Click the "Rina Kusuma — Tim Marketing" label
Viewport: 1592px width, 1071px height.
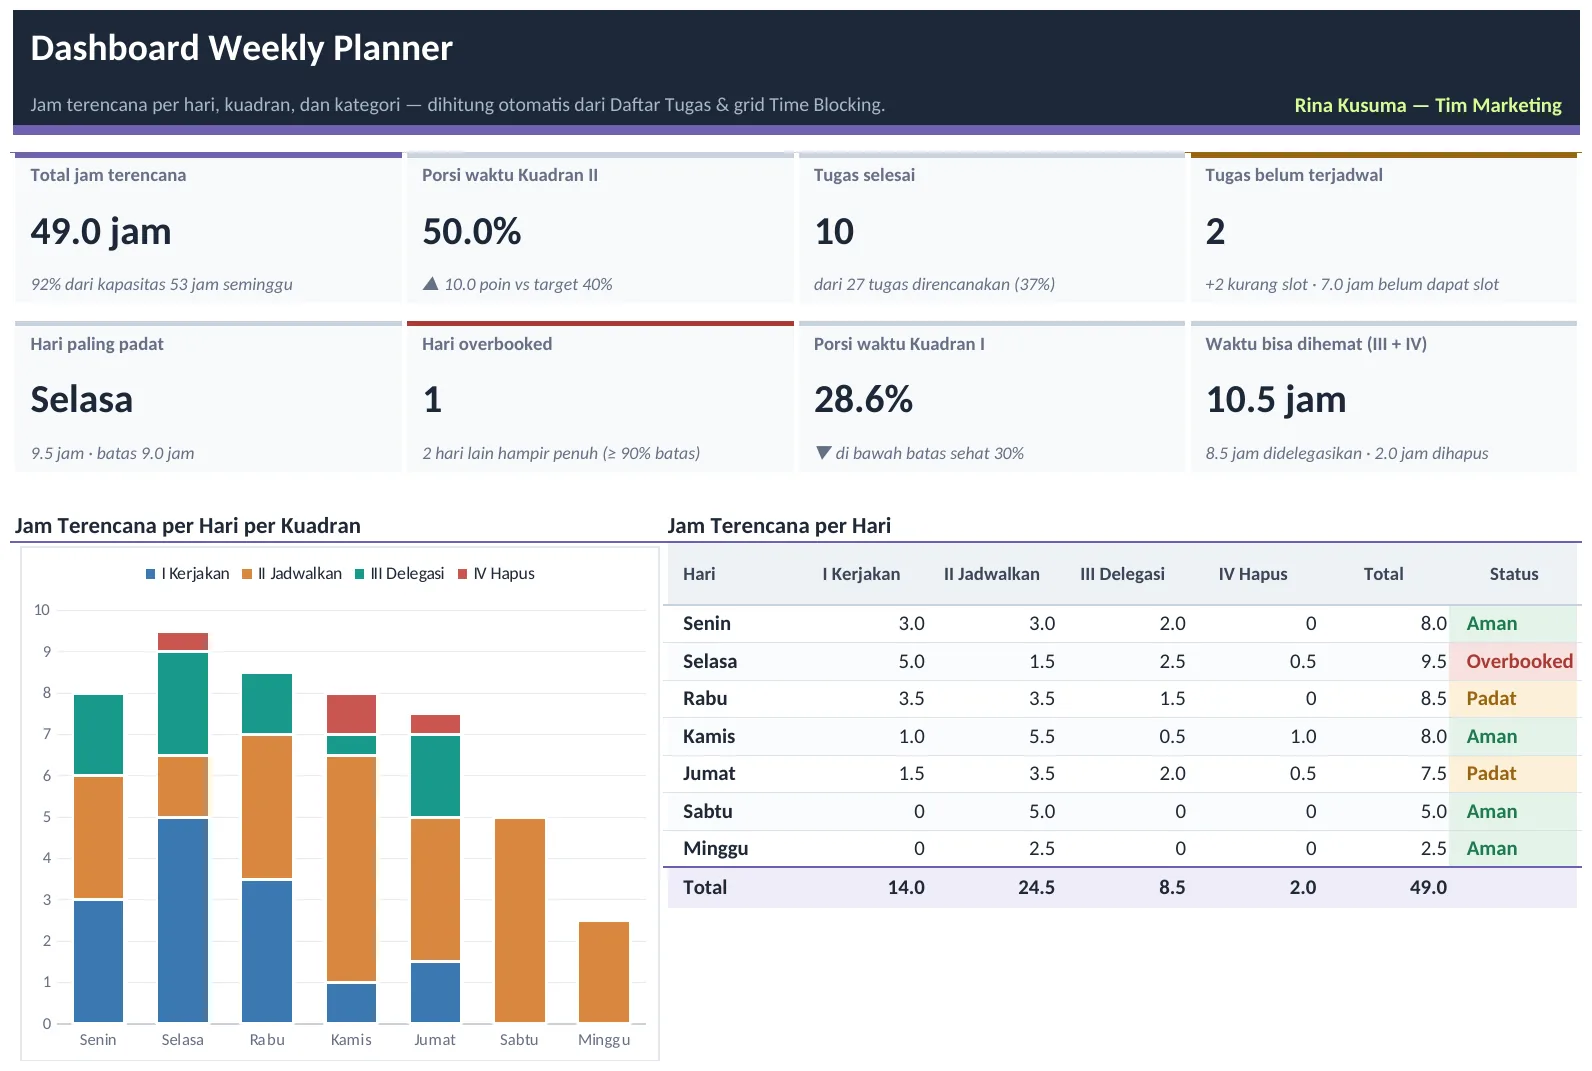tap(1428, 105)
